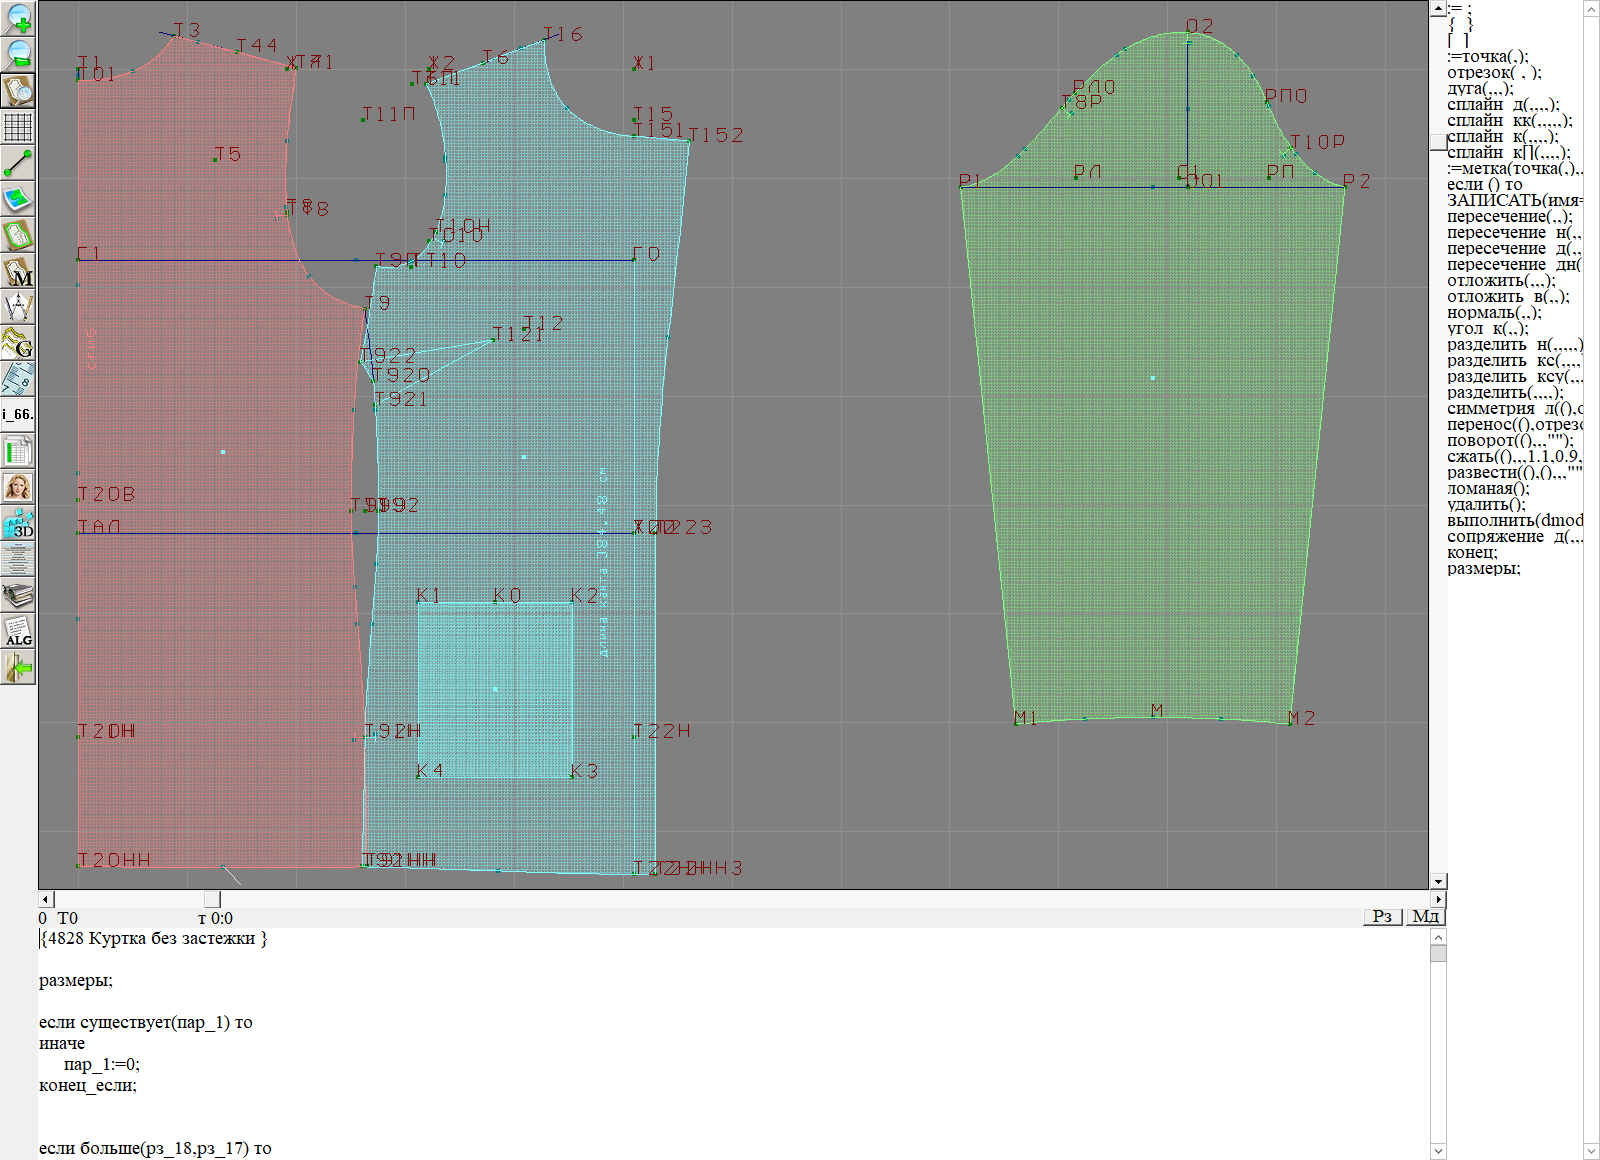Click the compass and ruler drafting icon
The height and width of the screenshot is (1160, 1600).
(18, 307)
